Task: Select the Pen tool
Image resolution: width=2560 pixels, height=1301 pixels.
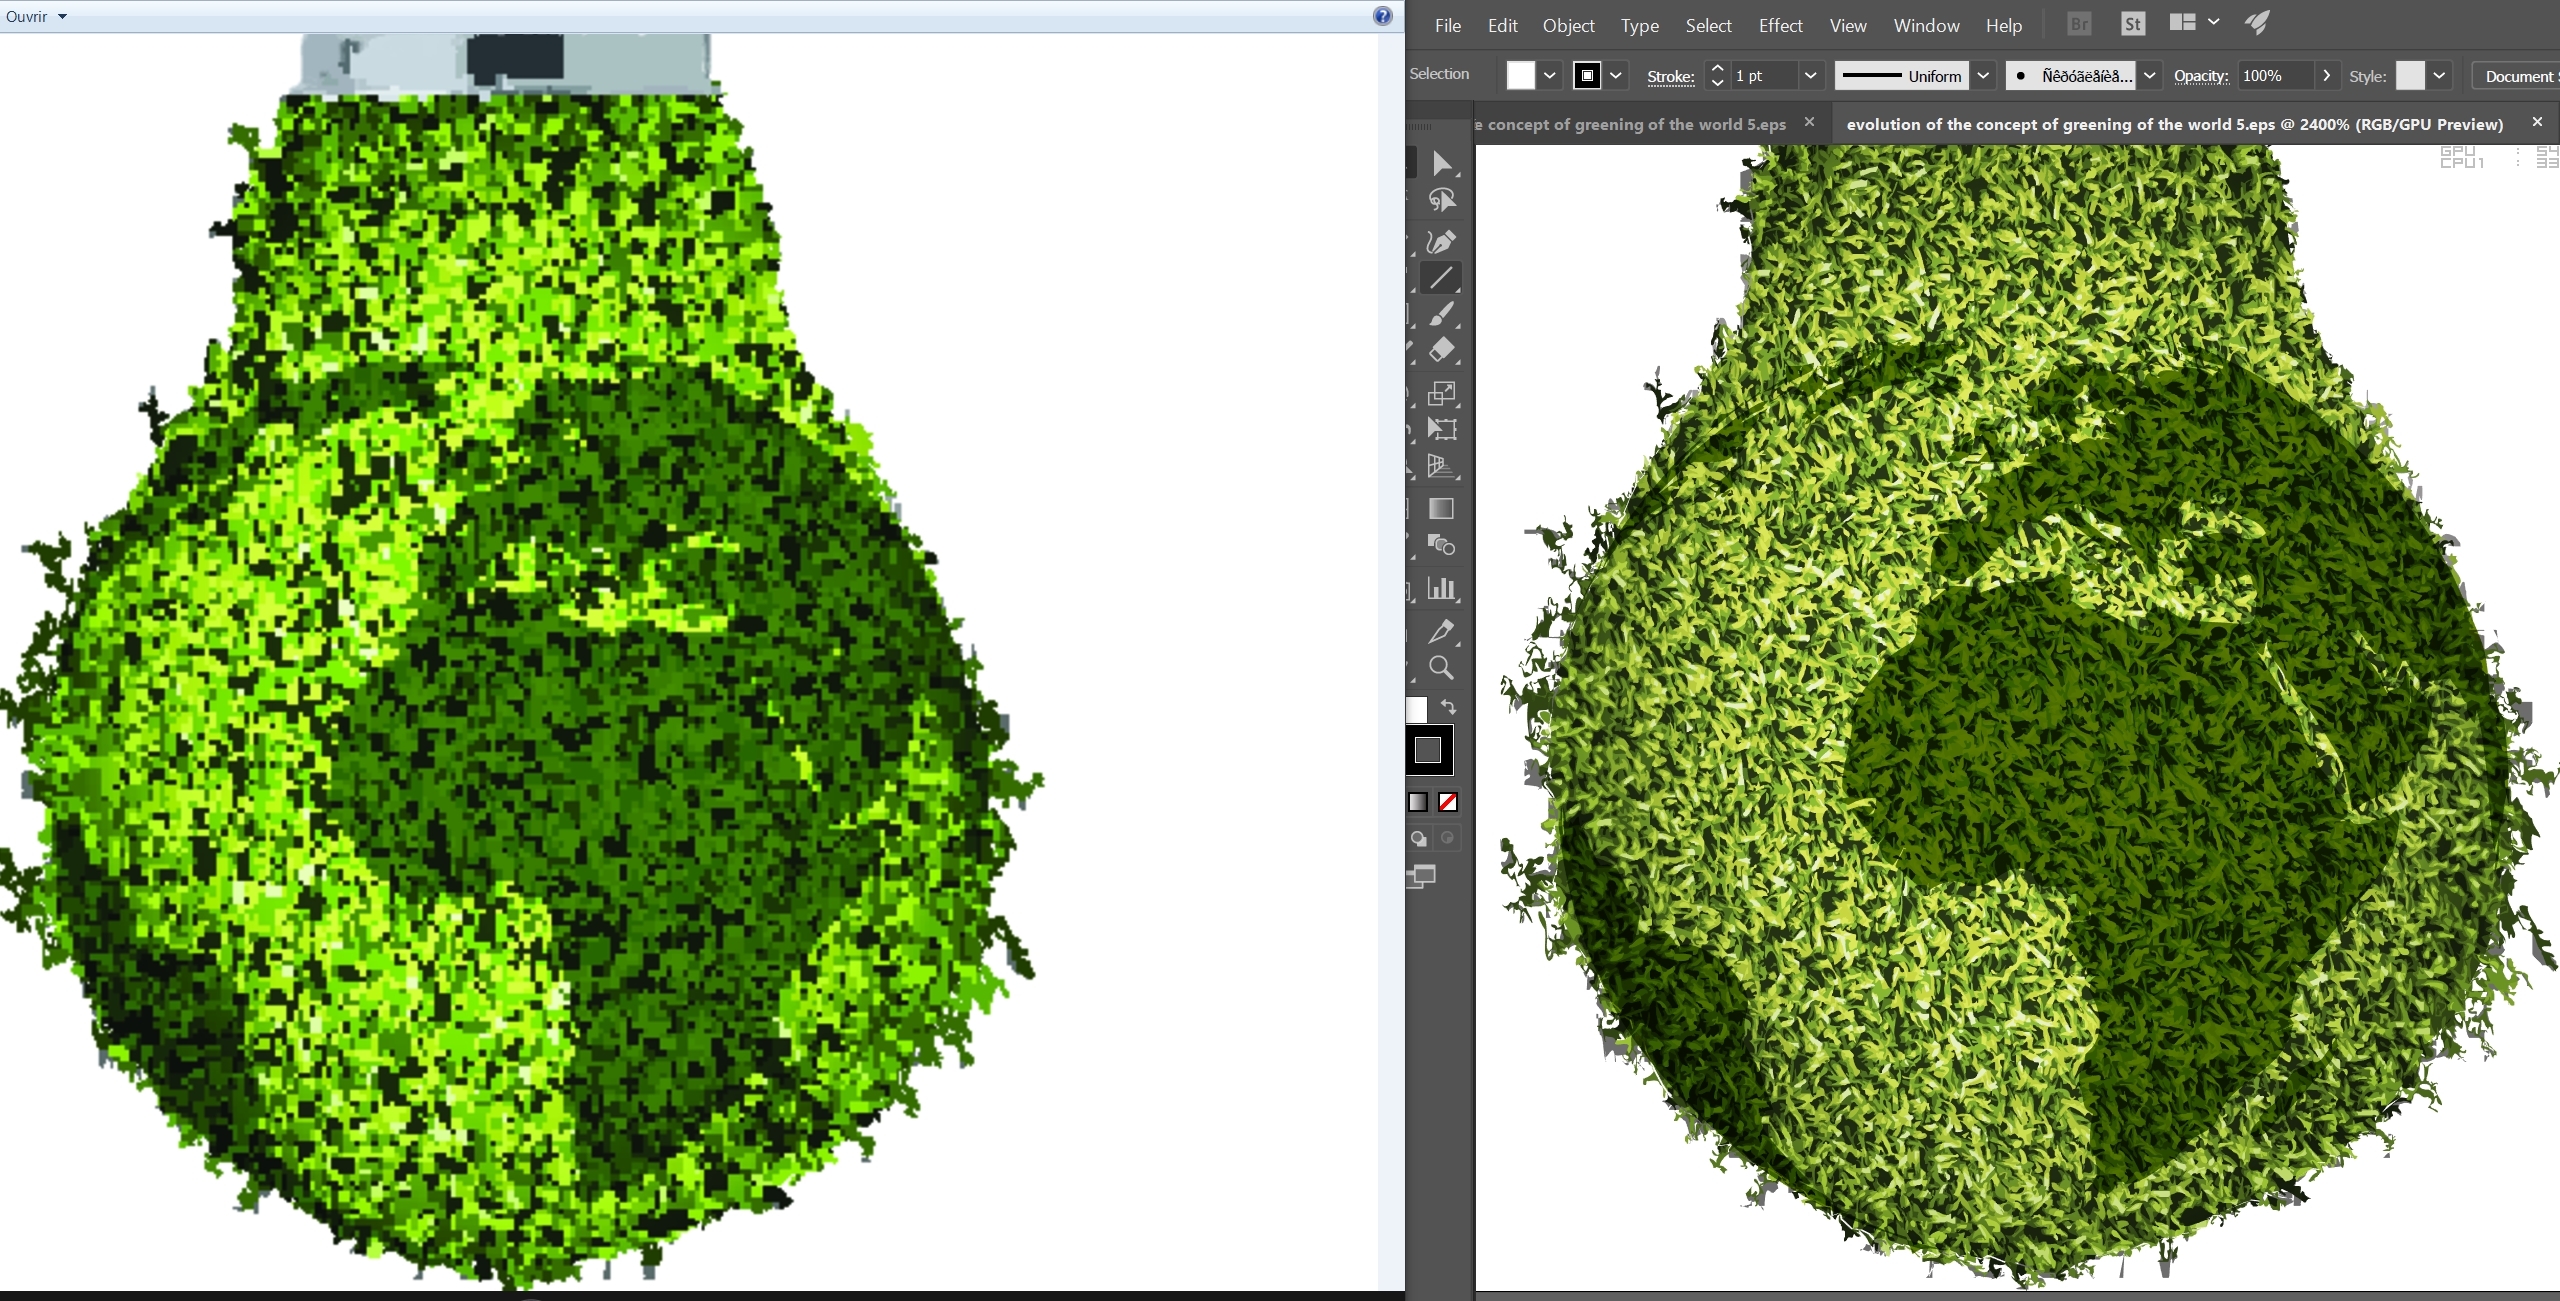Action: point(1441,241)
